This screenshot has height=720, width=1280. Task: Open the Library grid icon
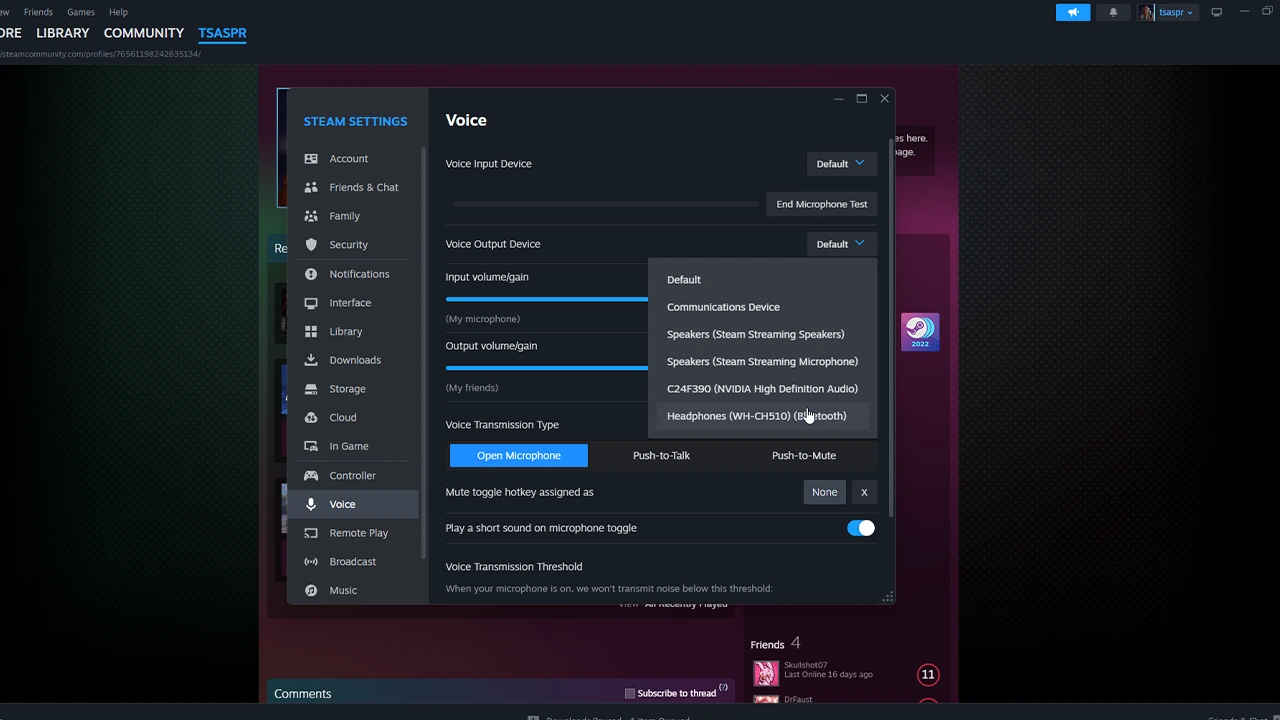pyautogui.click(x=311, y=331)
